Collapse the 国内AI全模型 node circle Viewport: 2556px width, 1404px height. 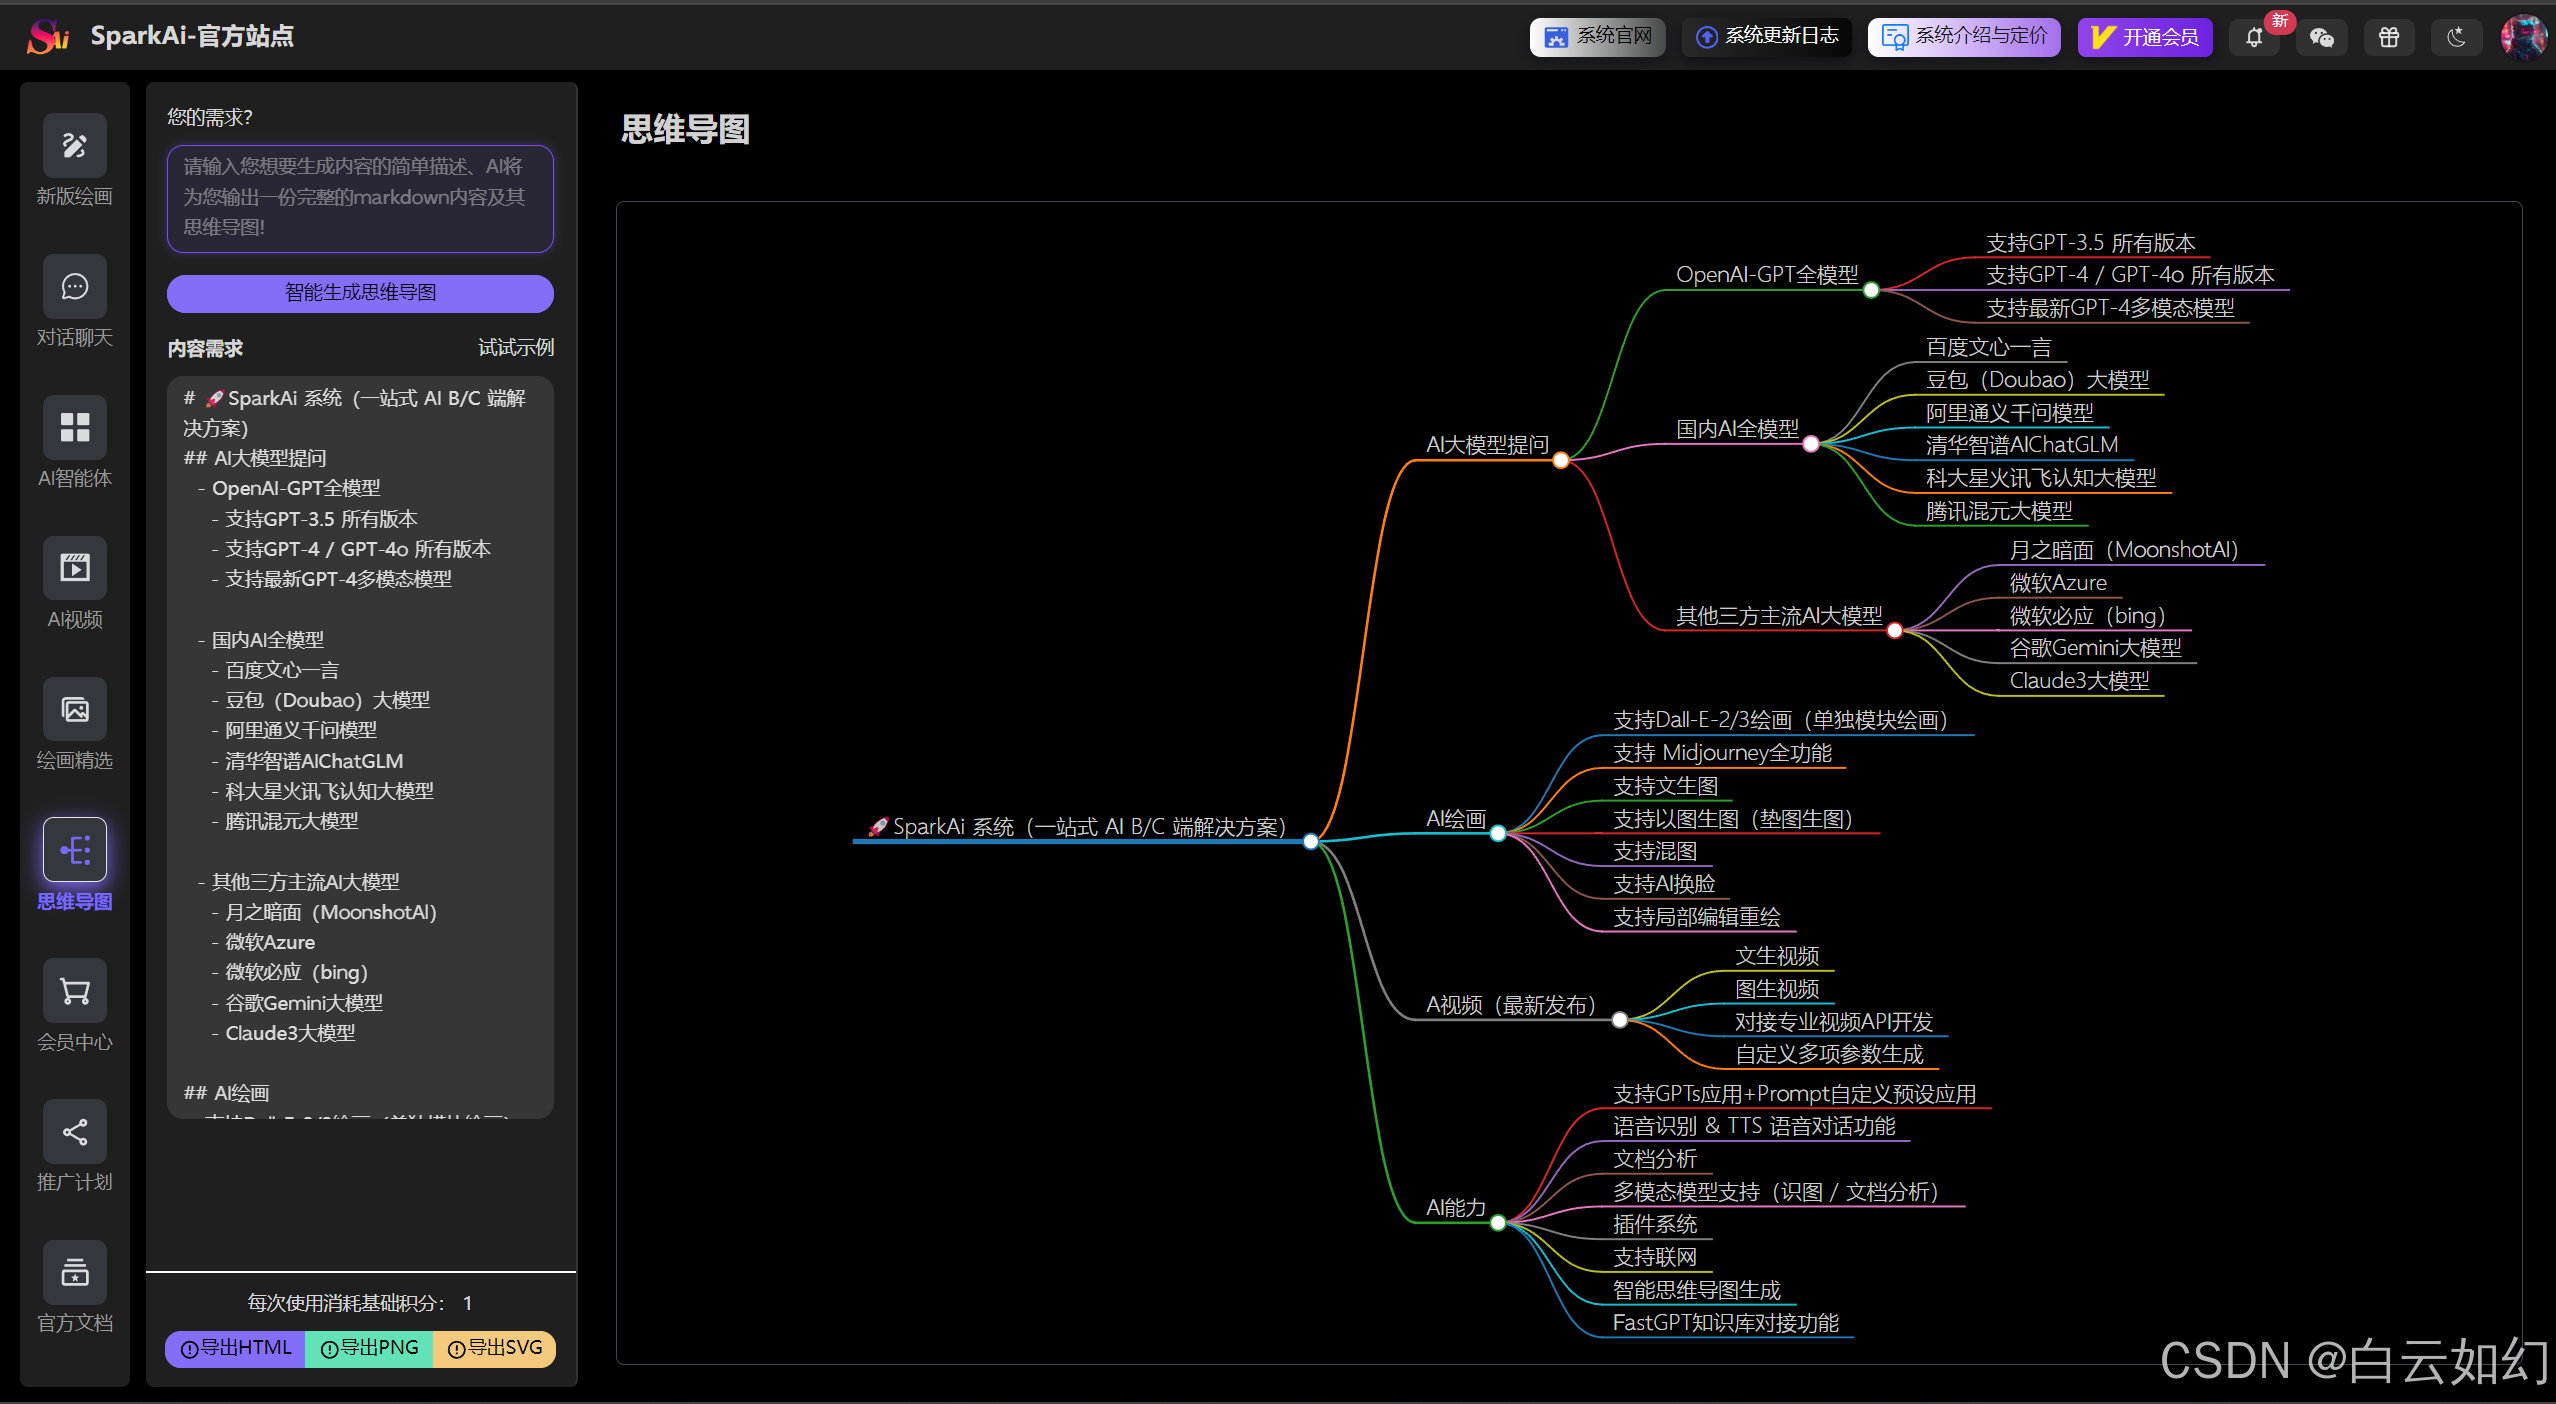coord(1811,444)
